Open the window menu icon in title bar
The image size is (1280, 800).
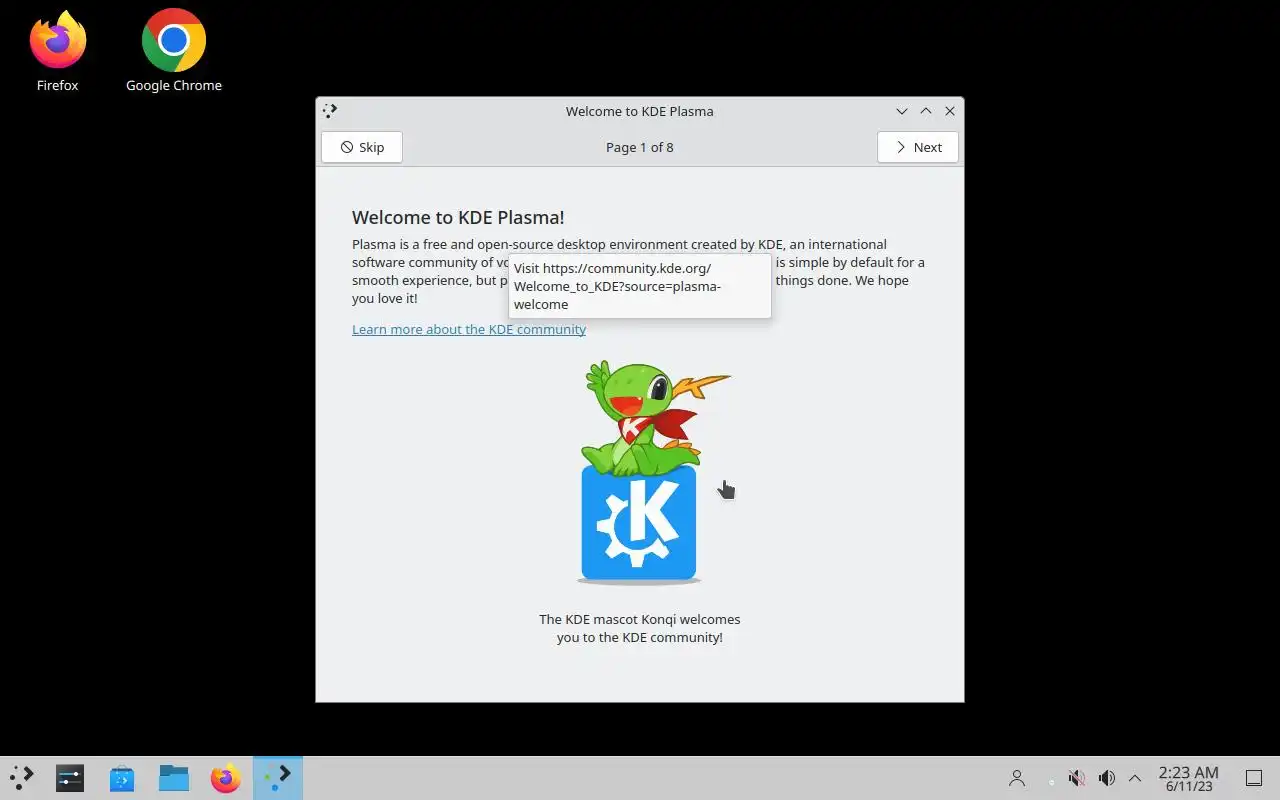330,111
